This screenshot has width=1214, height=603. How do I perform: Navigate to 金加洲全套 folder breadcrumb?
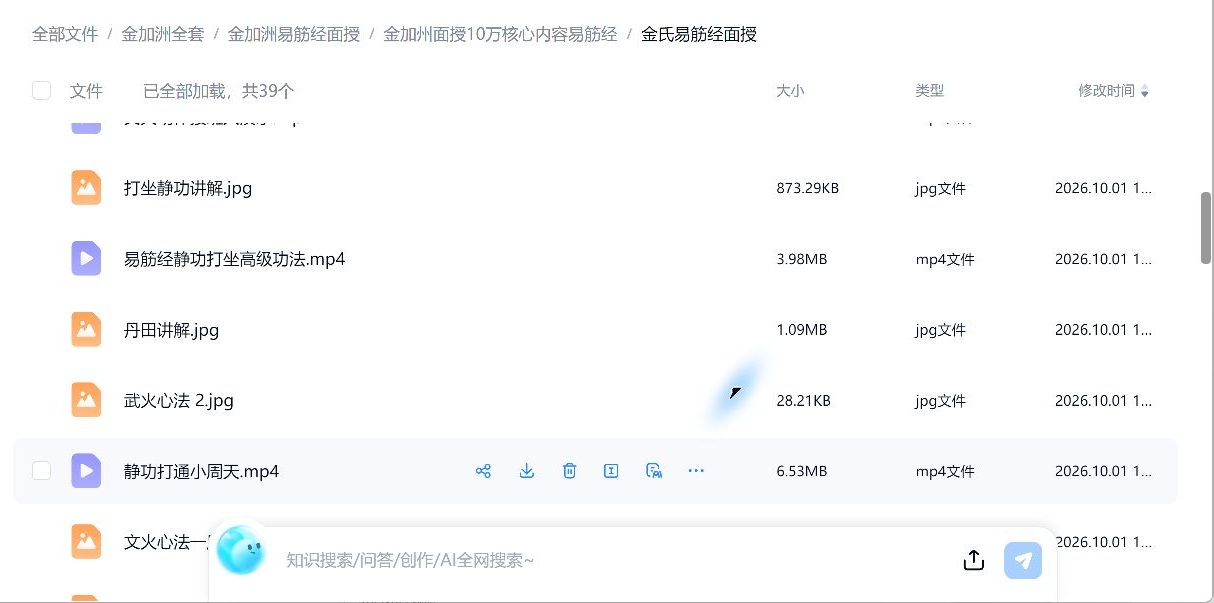(163, 34)
